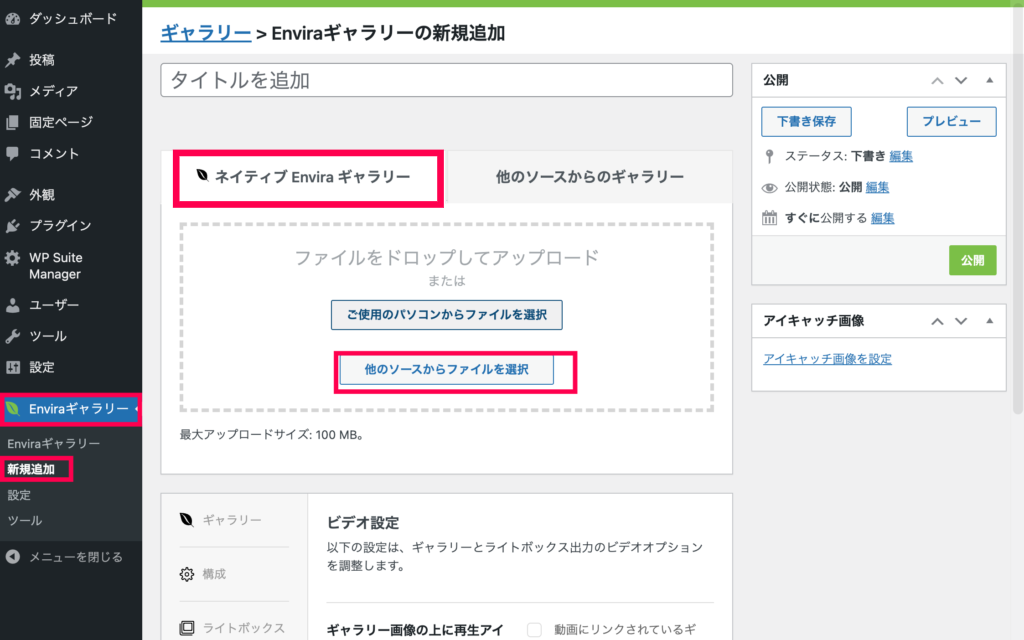
Task: Click the プレビュー button
Action: [x=952, y=121]
